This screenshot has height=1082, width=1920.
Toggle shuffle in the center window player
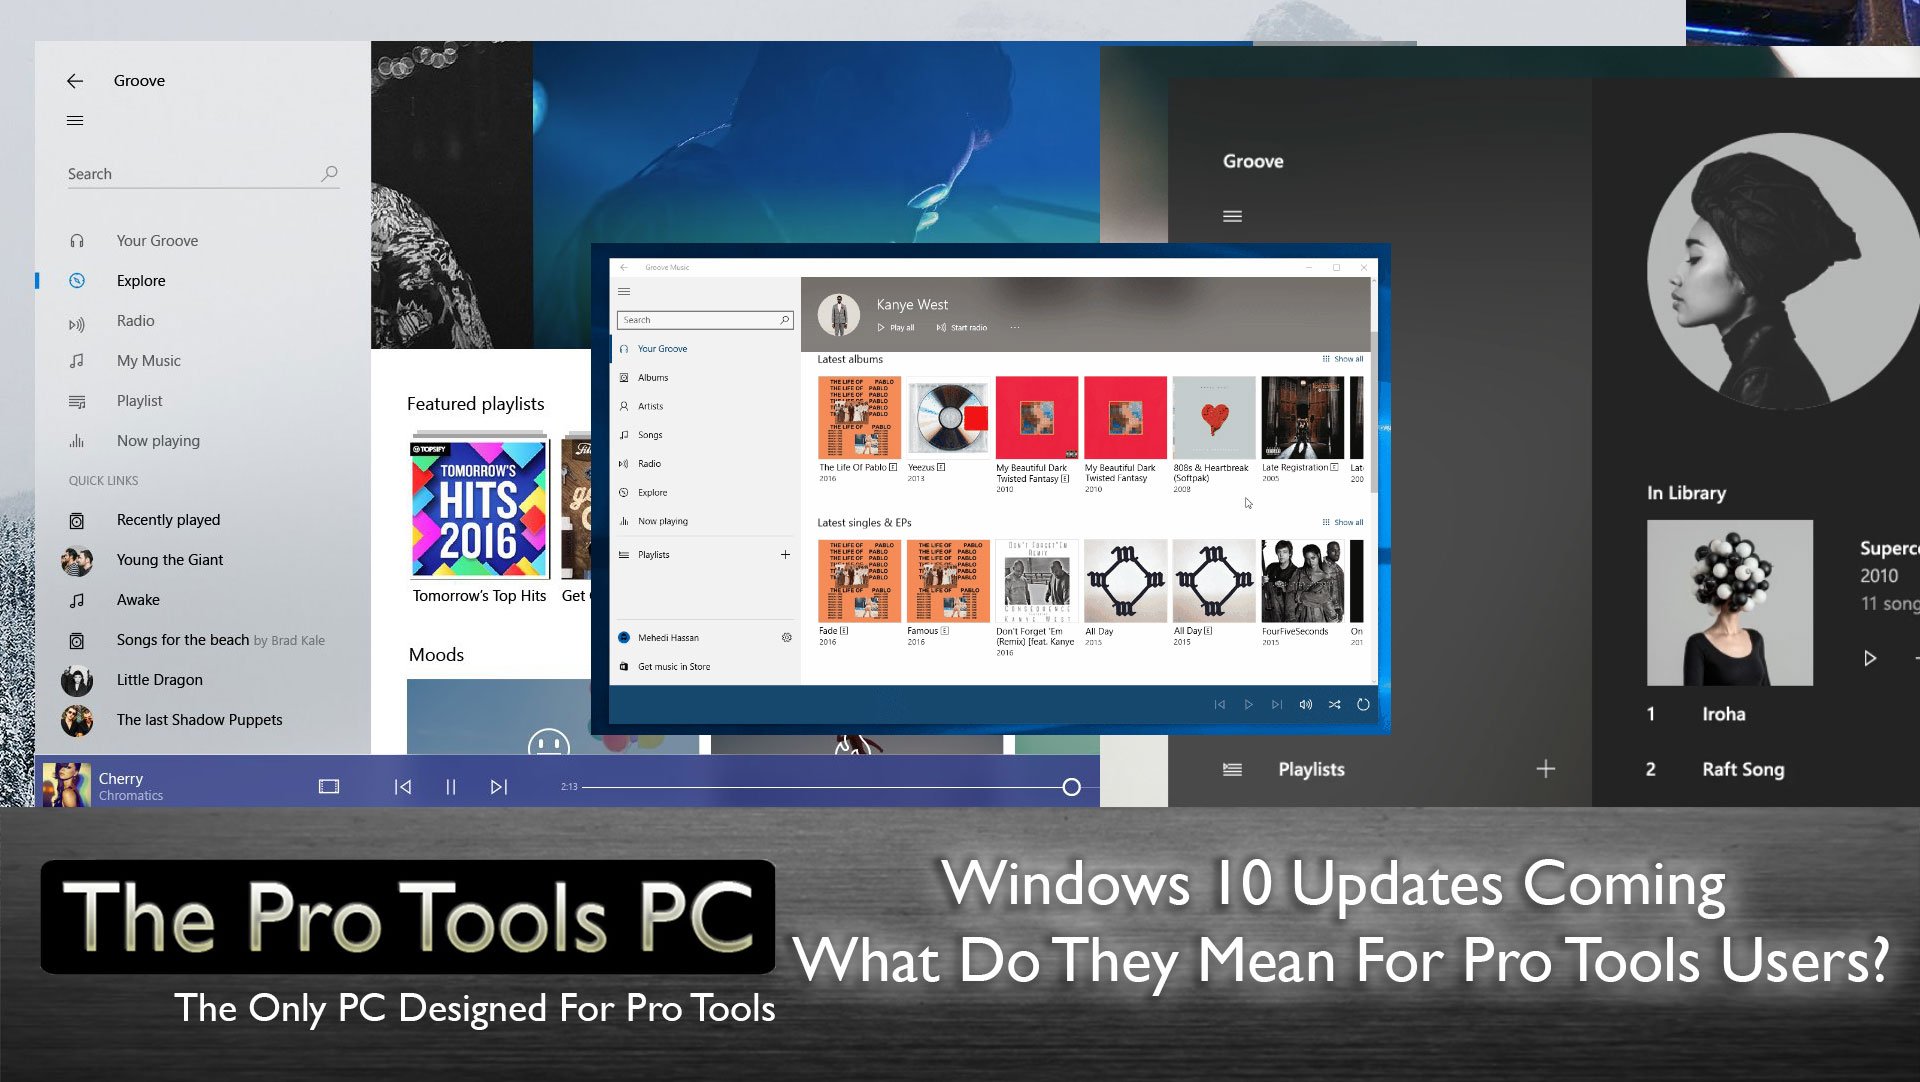coord(1334,705)
